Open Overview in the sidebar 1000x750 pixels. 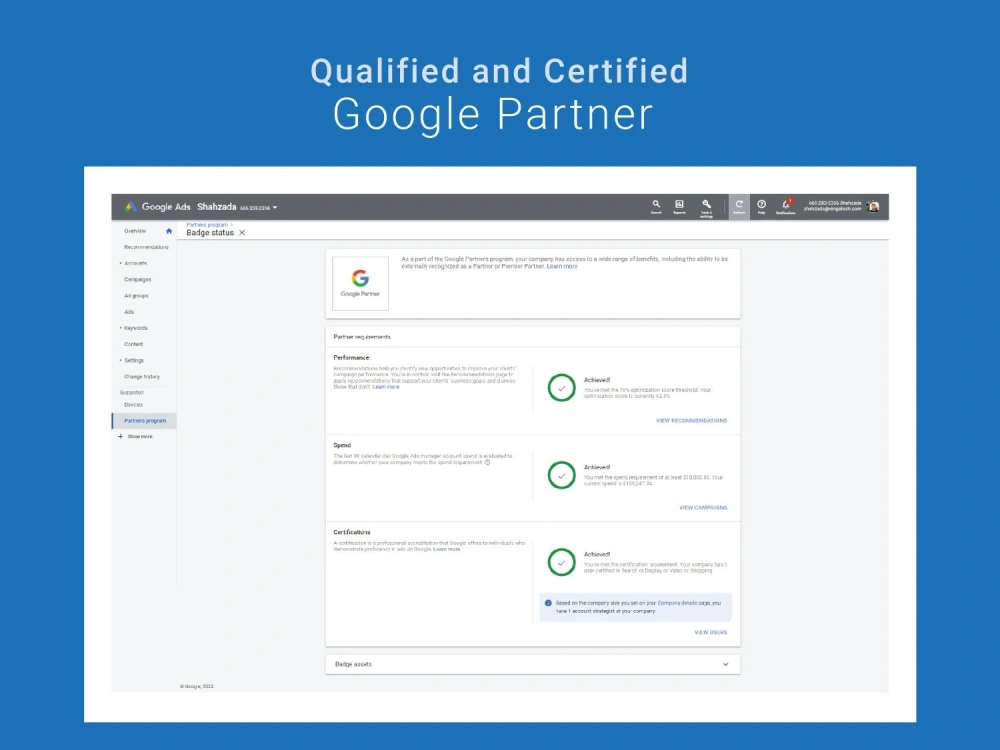(x=135, y=231)
